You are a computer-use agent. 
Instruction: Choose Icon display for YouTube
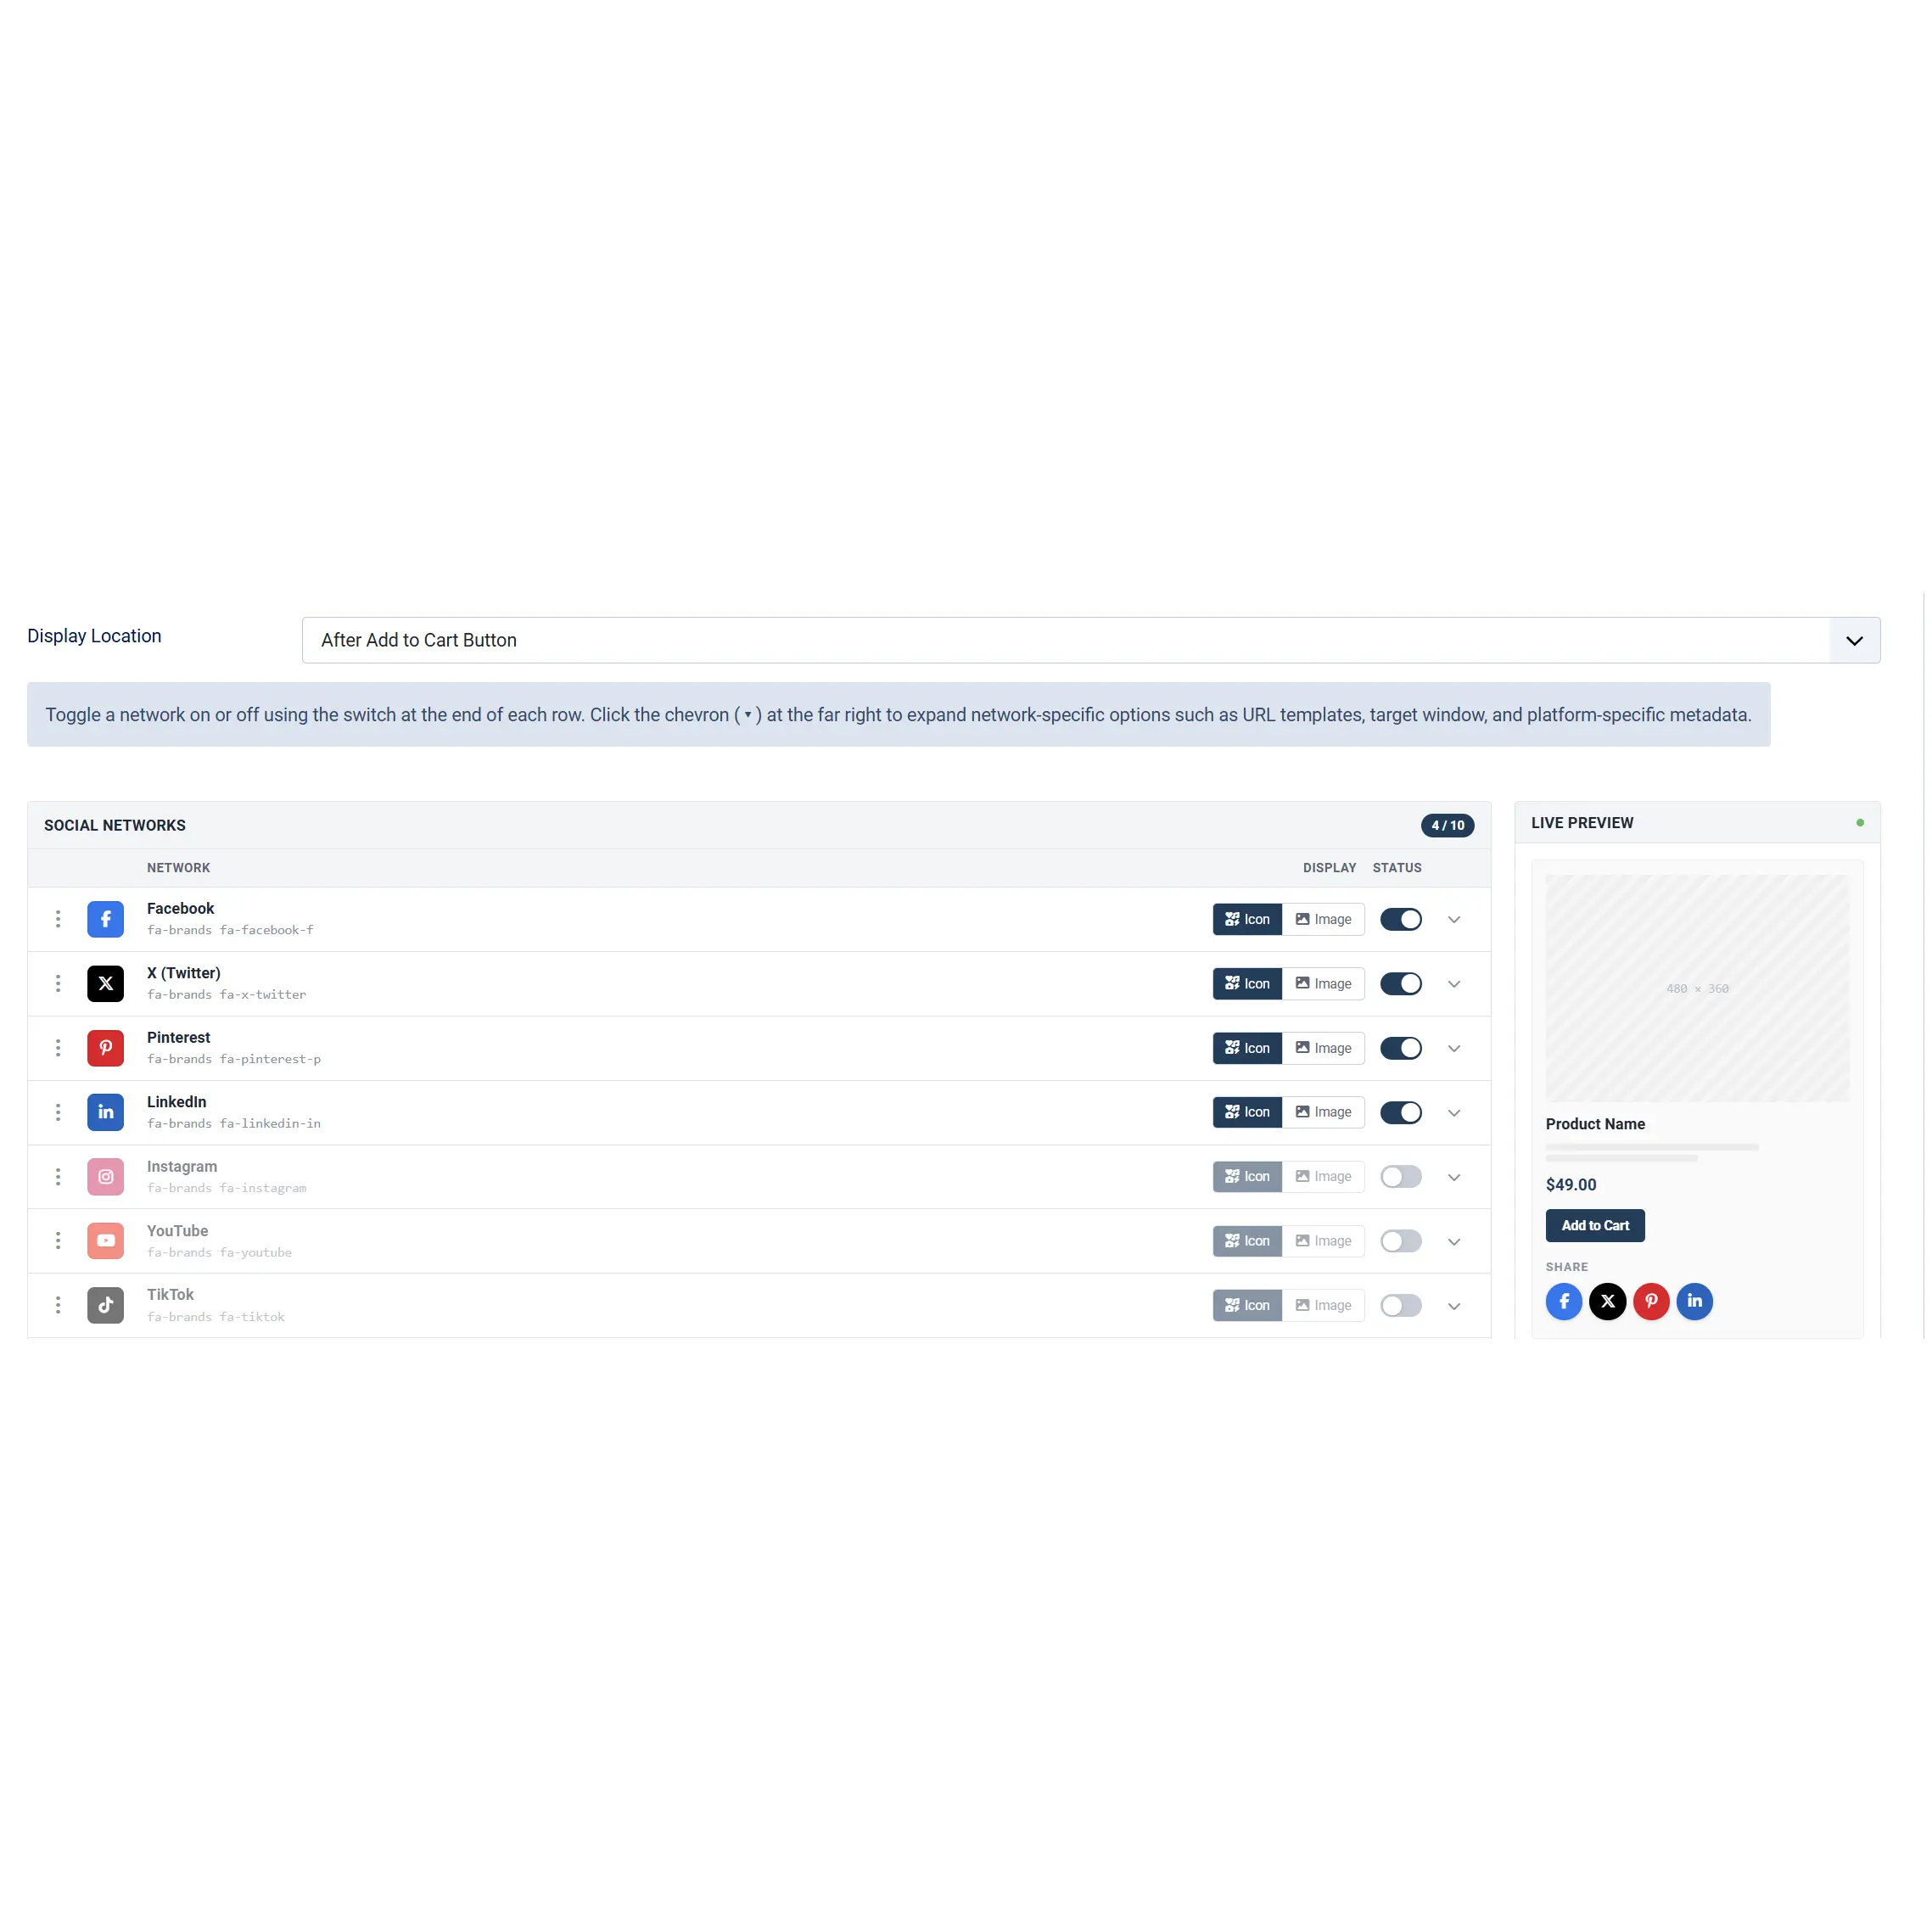pyautogui.click(x=1247, y=1241)
